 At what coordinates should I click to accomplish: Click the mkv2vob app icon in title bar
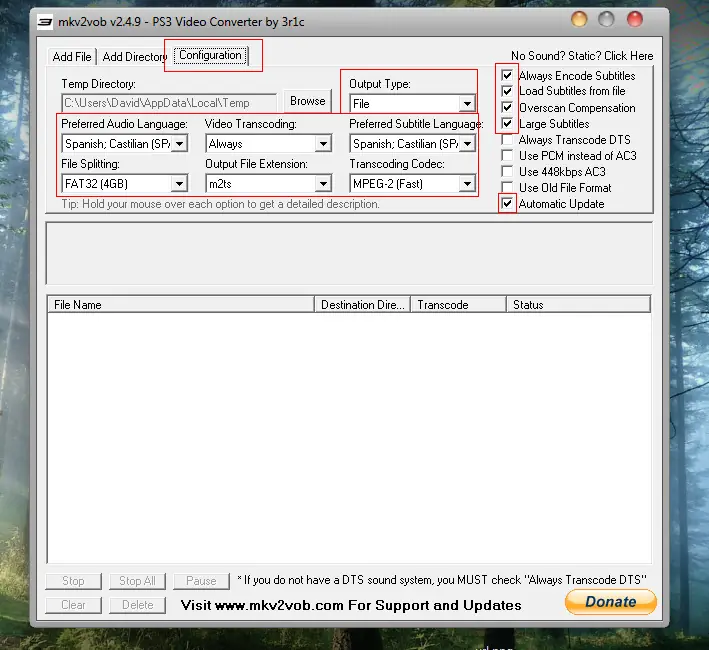click(45, 21)
